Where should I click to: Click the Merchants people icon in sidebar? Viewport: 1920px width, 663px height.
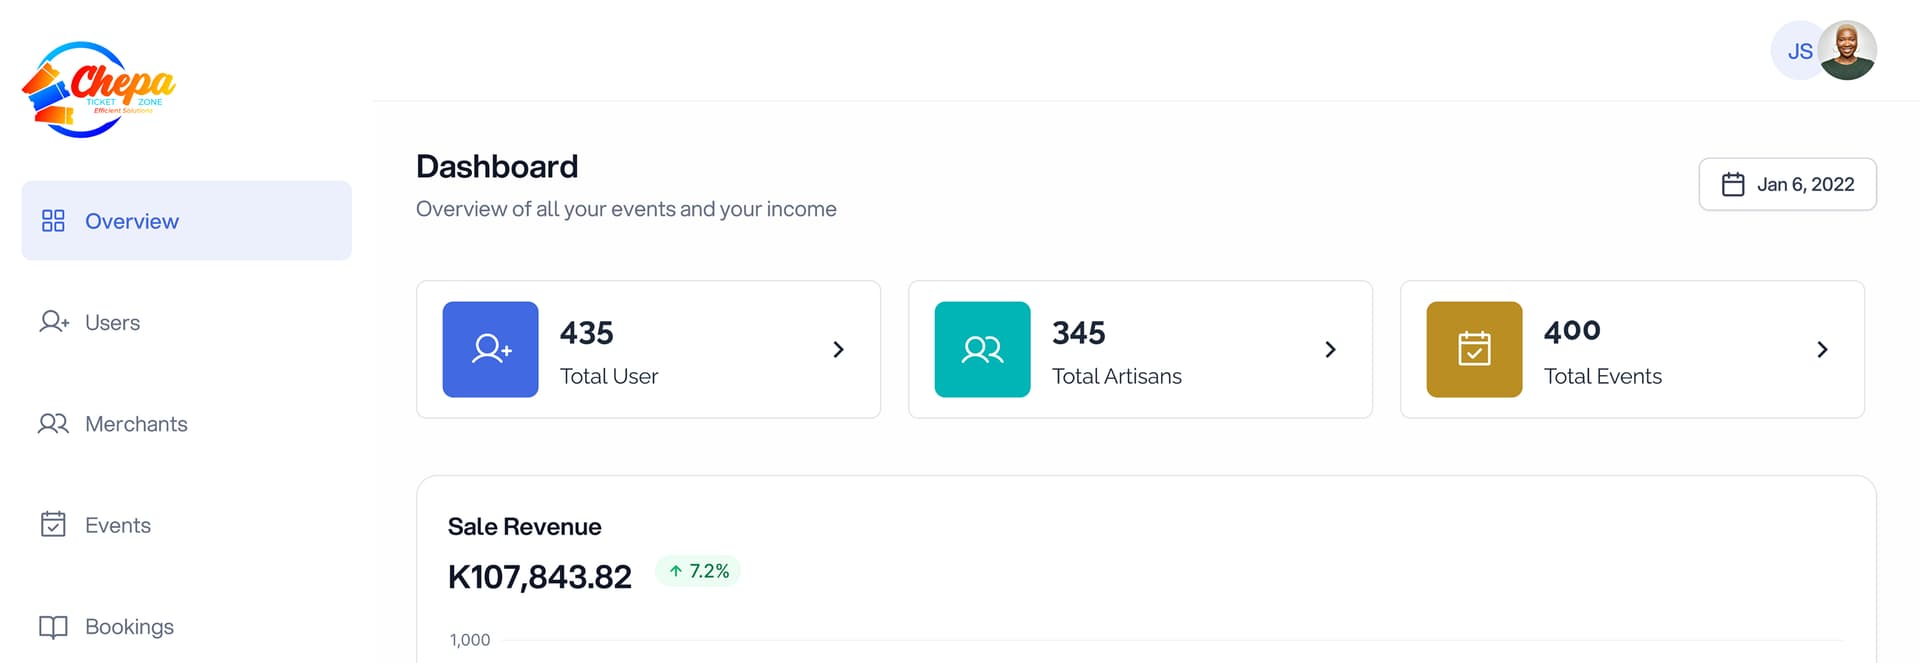click(x=53, y=424)
